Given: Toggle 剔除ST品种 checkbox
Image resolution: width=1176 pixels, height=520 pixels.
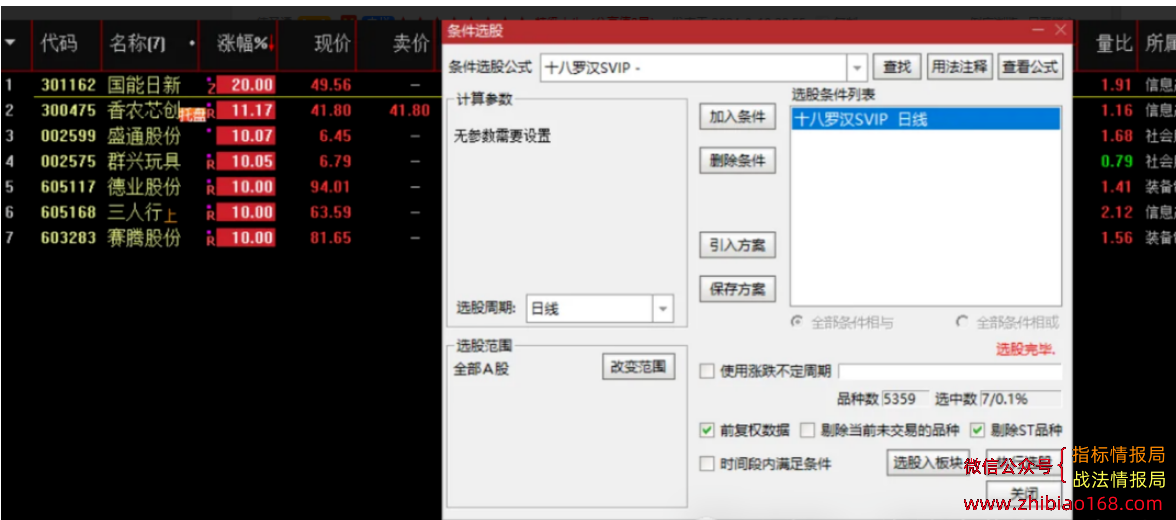Looking at the screenshot, I should pyautogui.click(x=977, y=430).
